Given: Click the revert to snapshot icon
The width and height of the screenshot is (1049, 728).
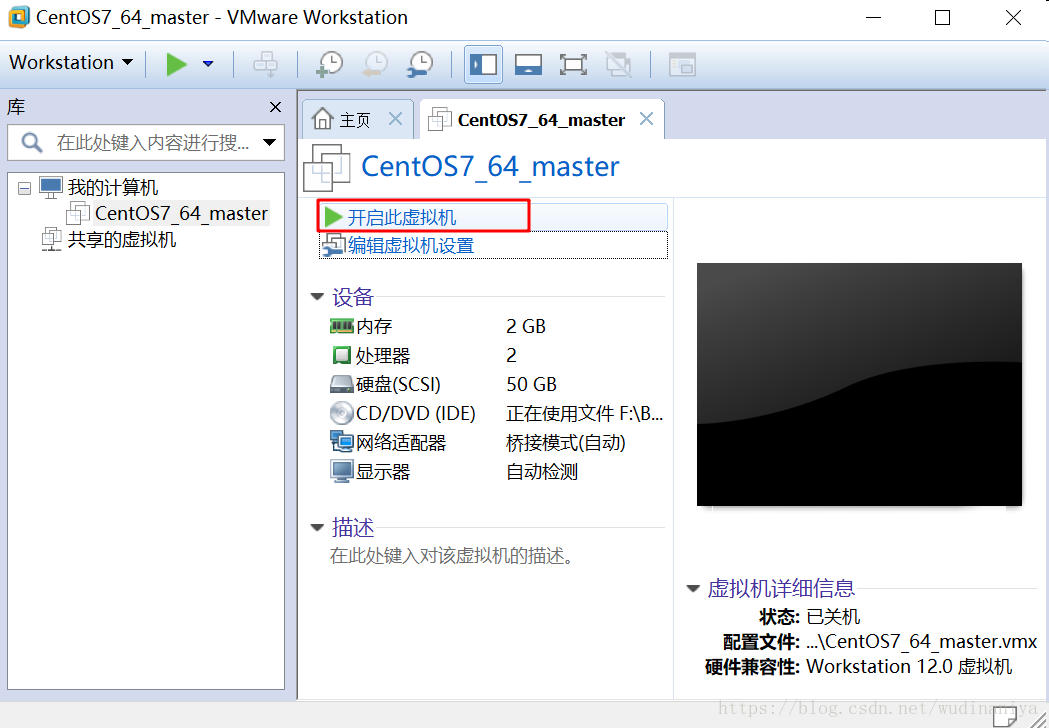Looking at the screenshot, I should coord(375,64).
